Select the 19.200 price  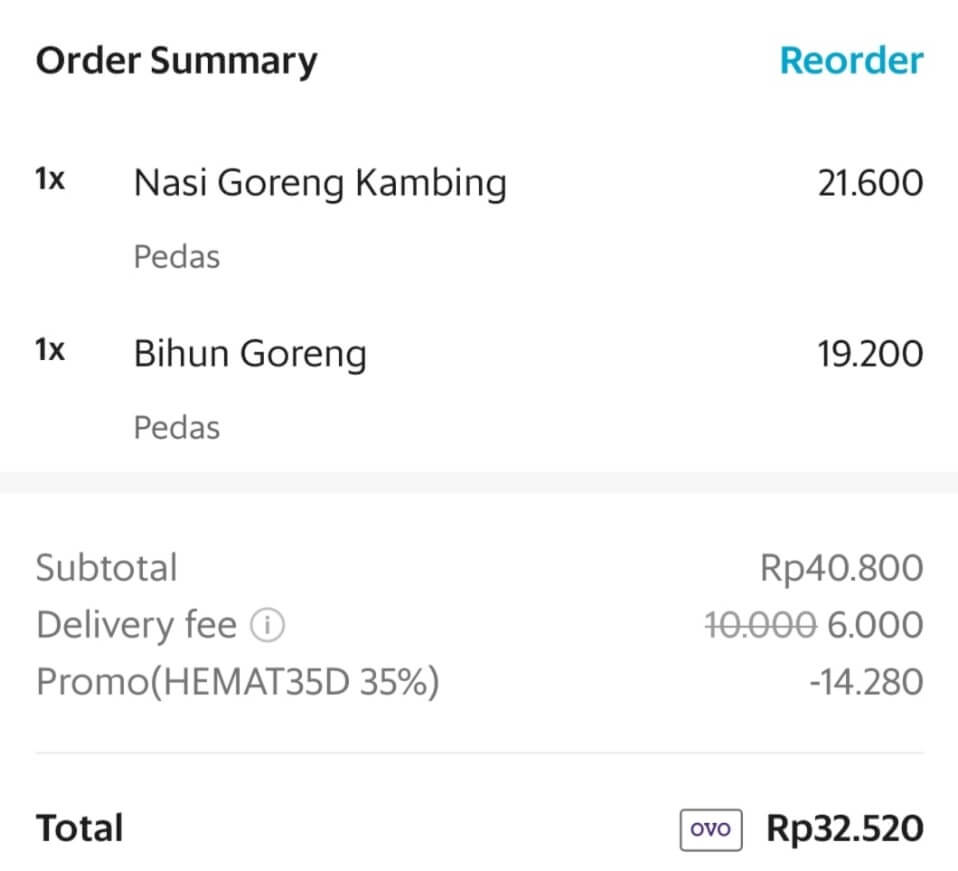(870, 354)
